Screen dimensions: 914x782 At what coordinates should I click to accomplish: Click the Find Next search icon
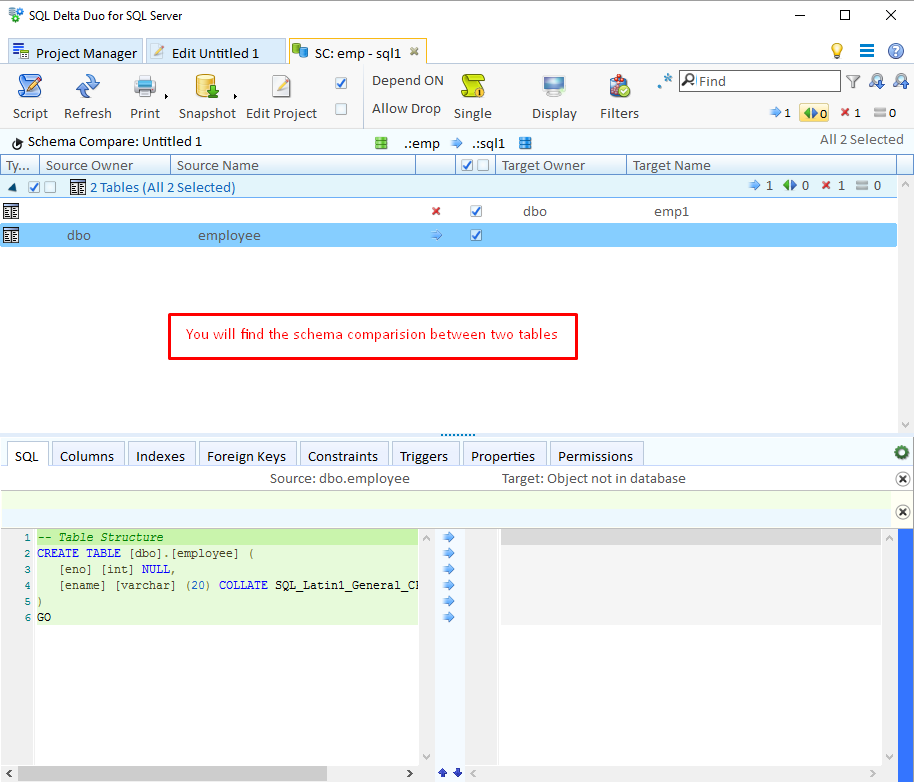click(876, 81)
